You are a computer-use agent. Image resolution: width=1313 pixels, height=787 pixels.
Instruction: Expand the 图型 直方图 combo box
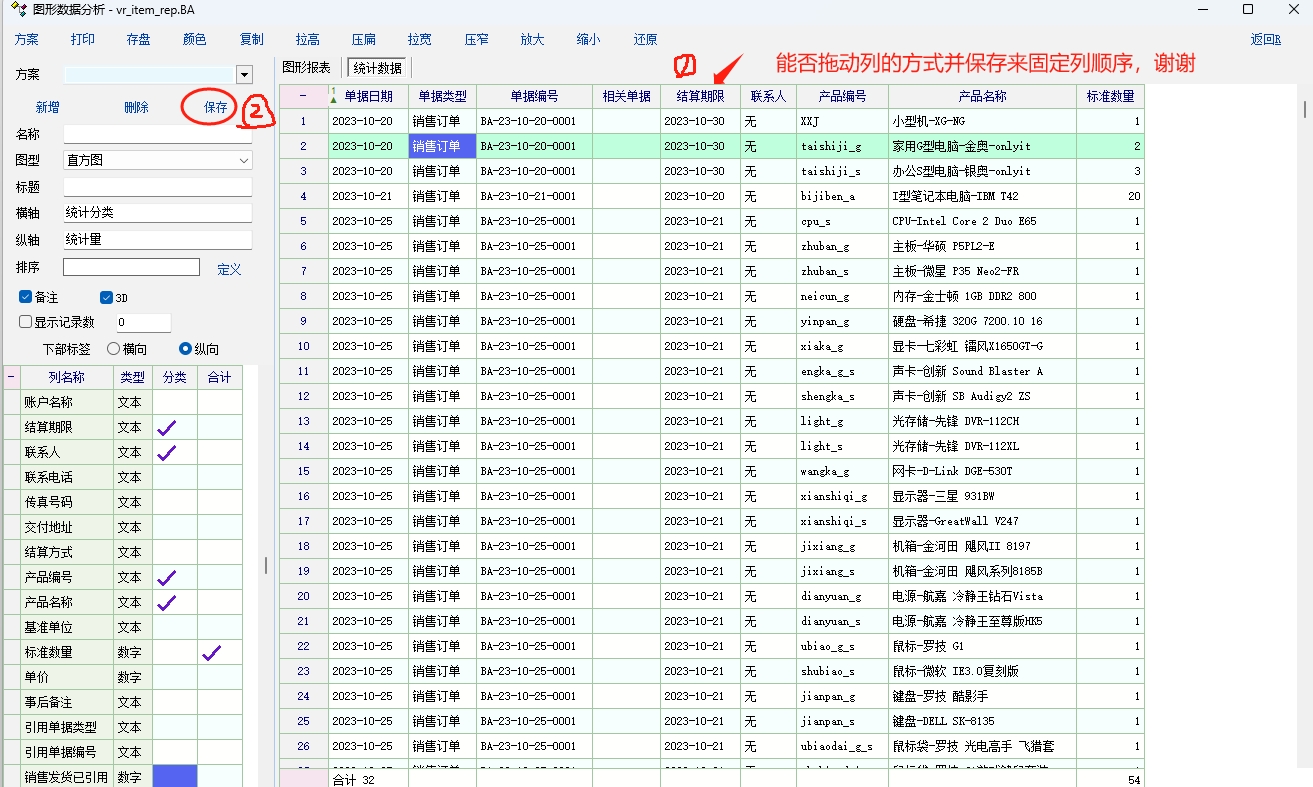(244, 160)
